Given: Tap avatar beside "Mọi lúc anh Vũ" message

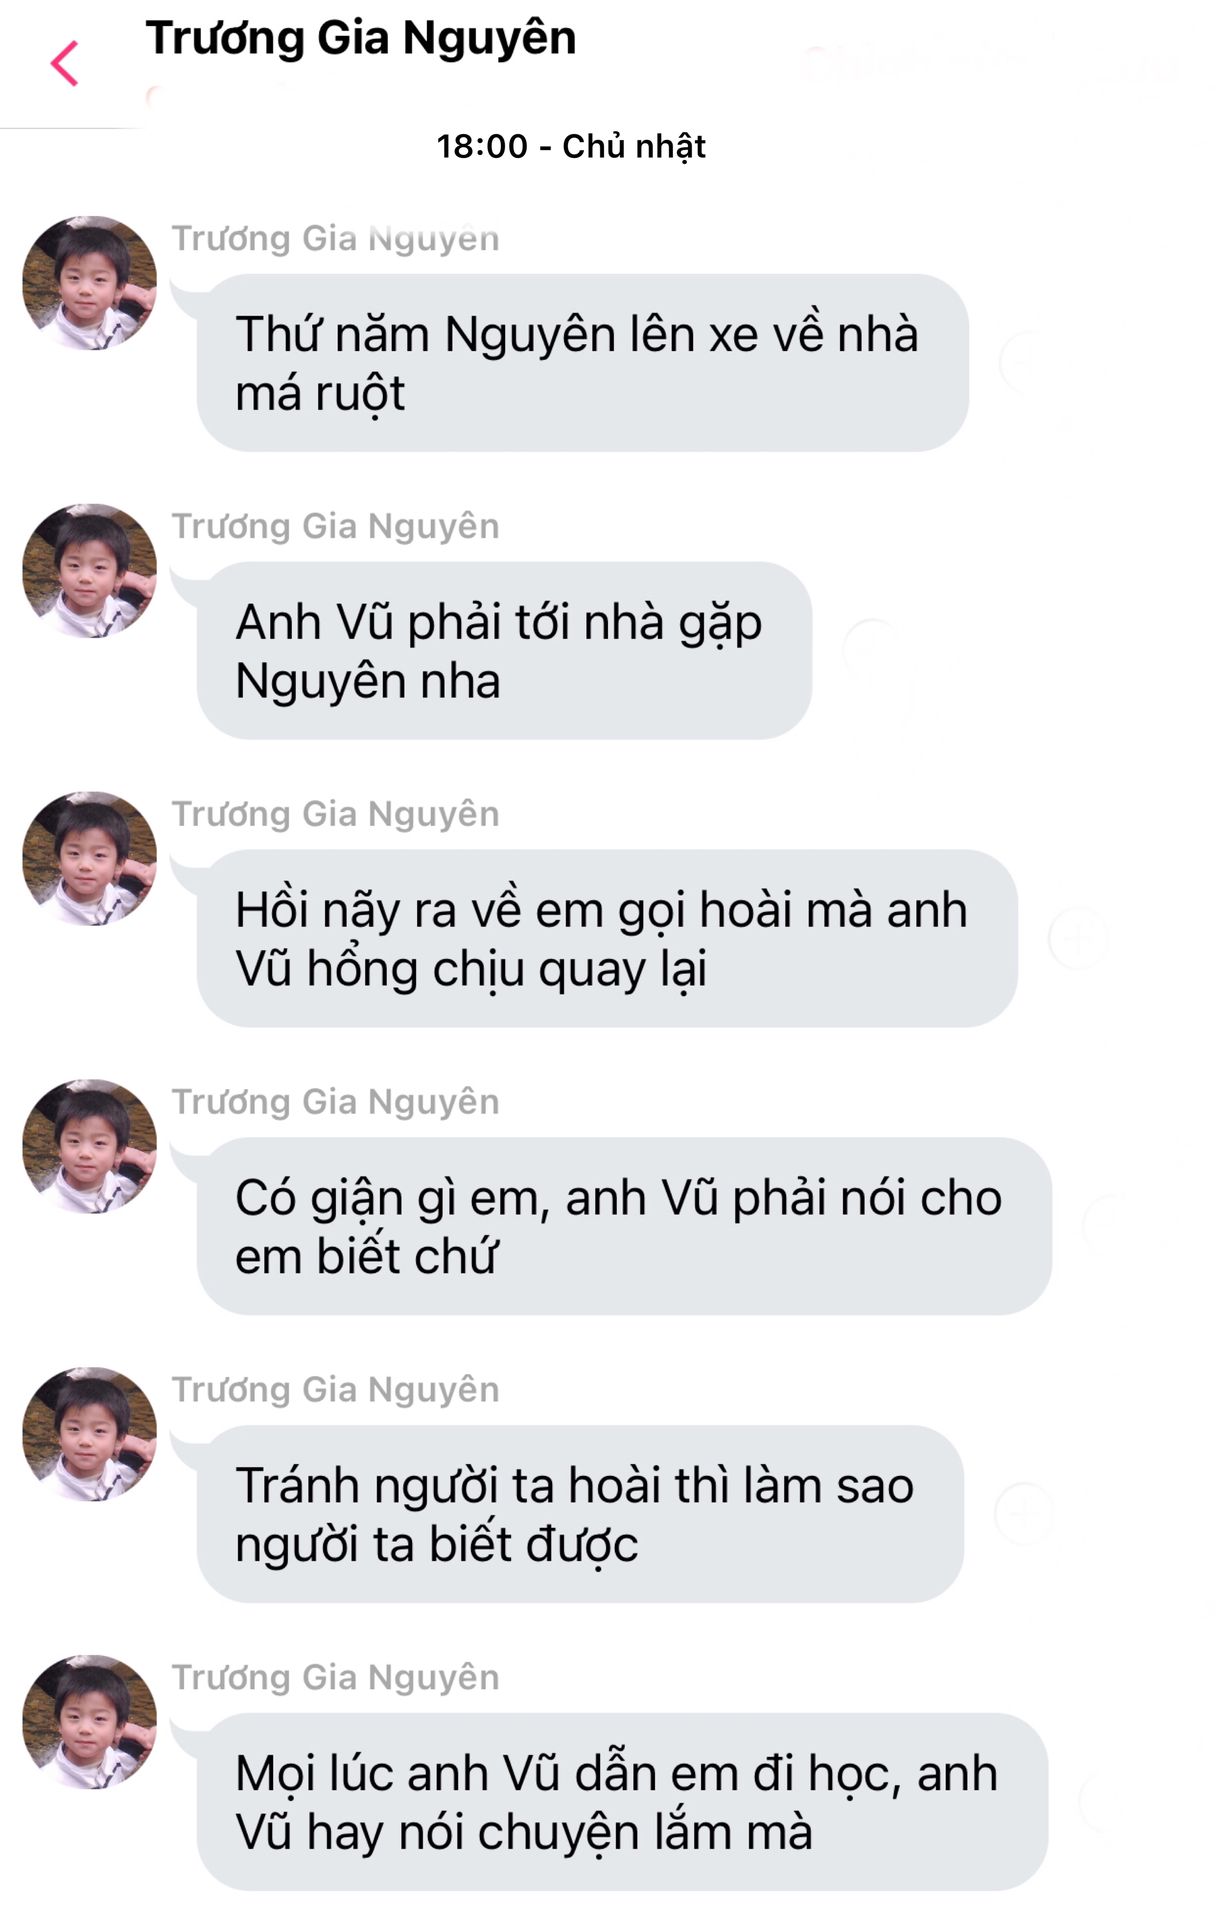Looking at the screenshot, I should pos(89,1723).
